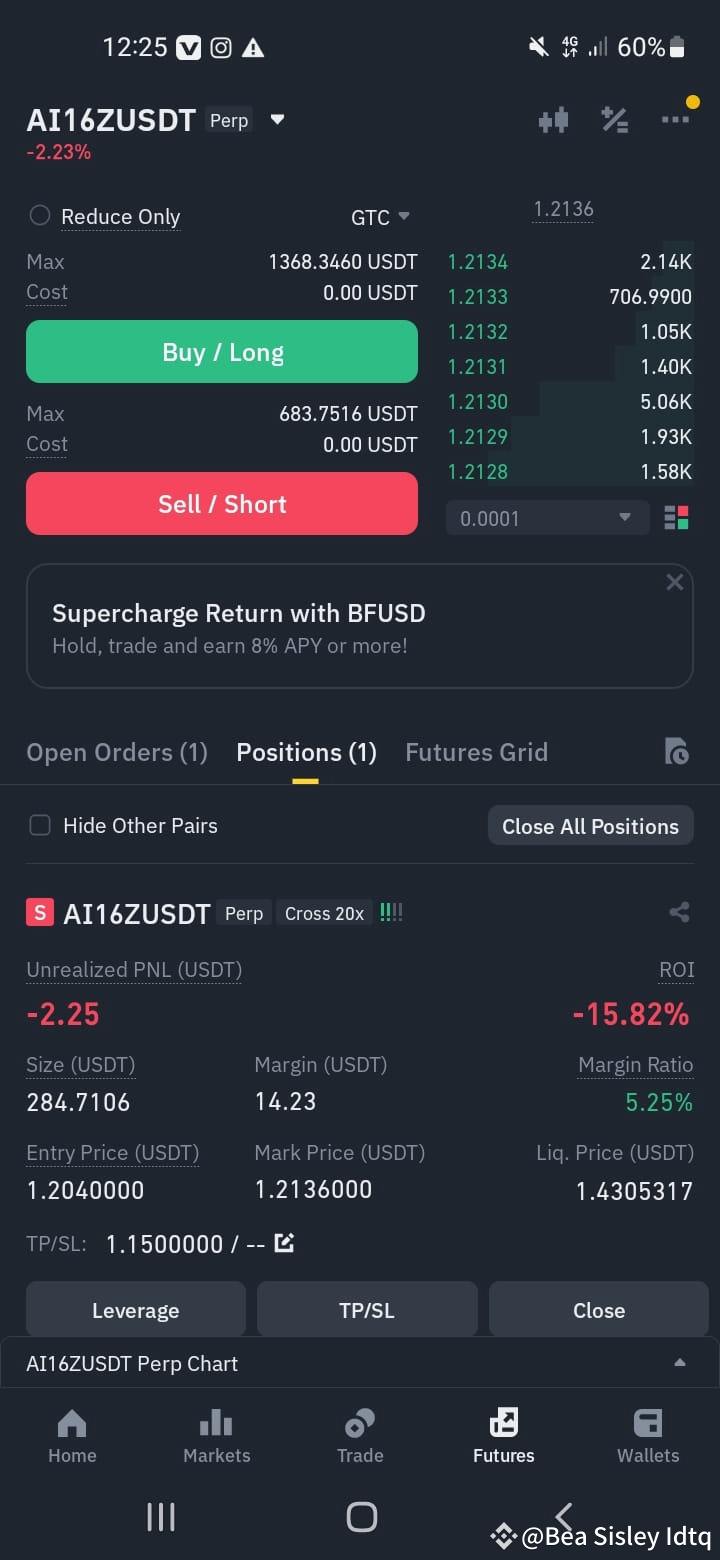Expand the AI16ZUSDT pair selector arrow

[278, 120]
